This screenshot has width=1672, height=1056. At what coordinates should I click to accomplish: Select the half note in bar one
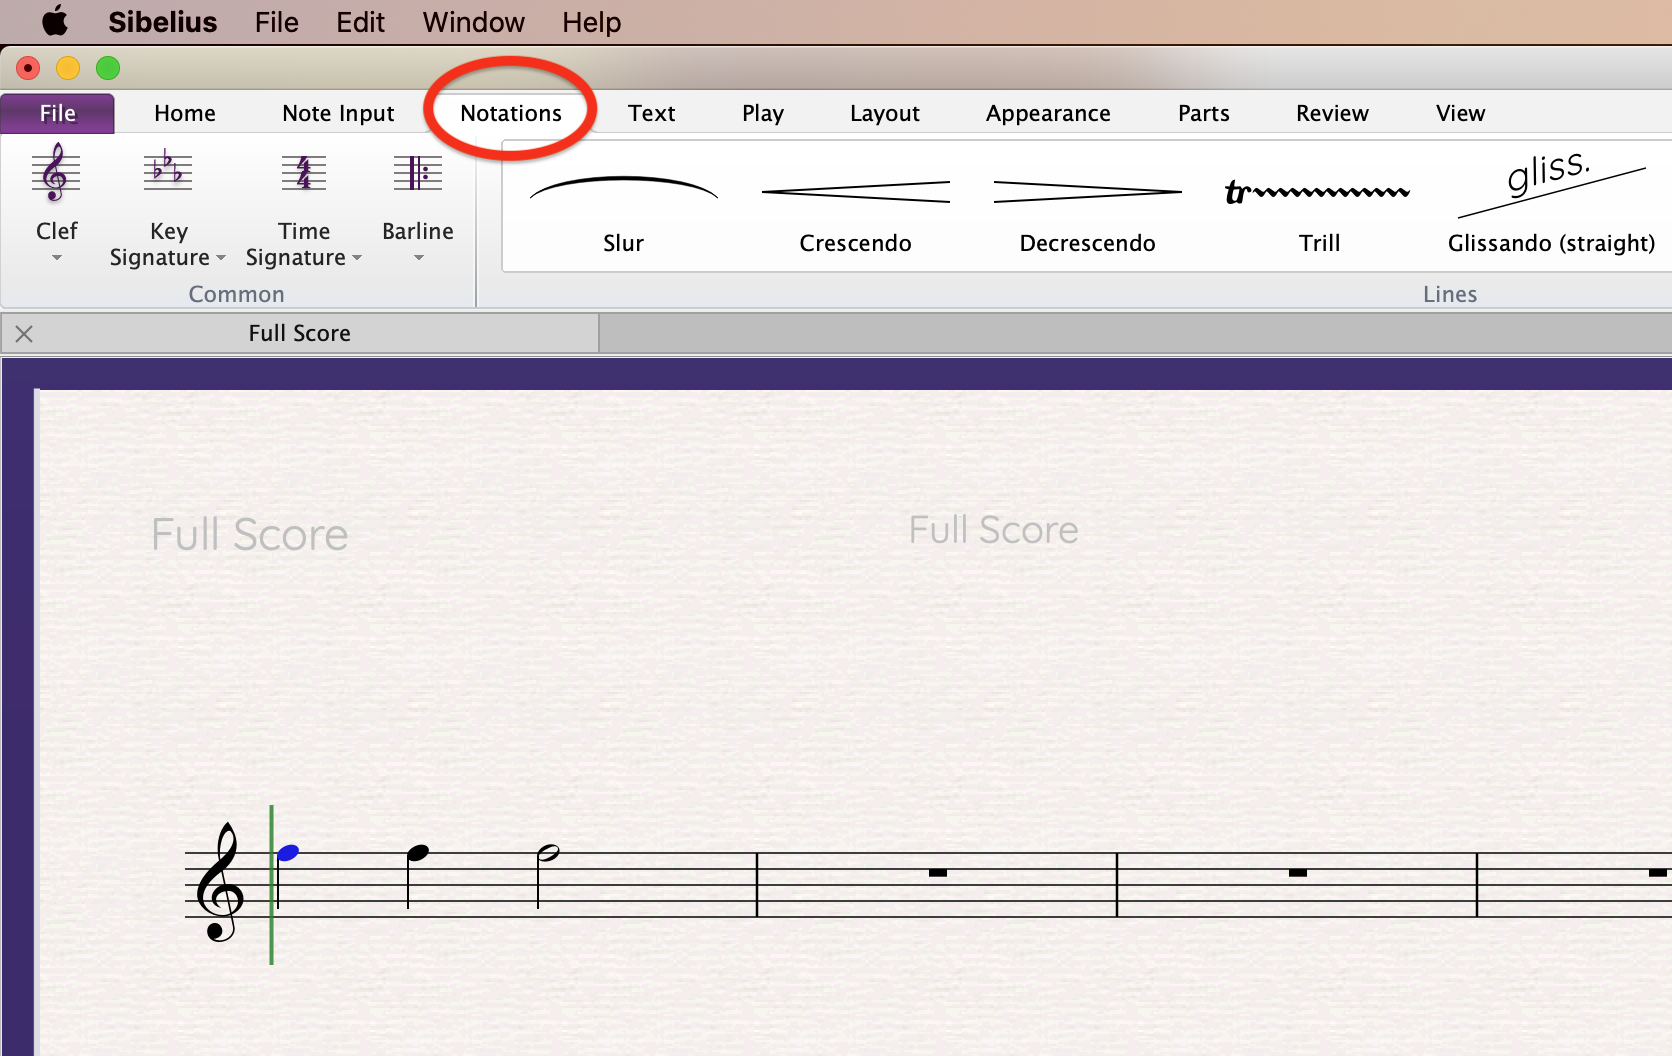point(548,853)
